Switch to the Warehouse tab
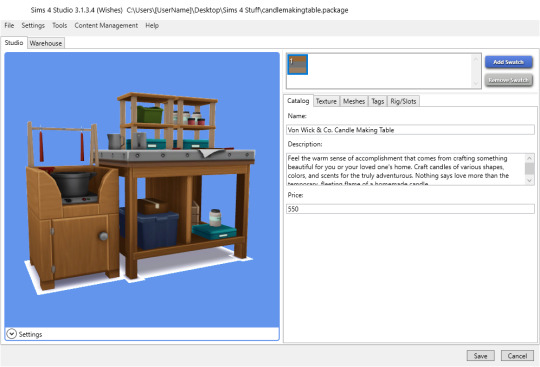Image resolution: width=540 pixels, height=367 pixels. point(46,43)
